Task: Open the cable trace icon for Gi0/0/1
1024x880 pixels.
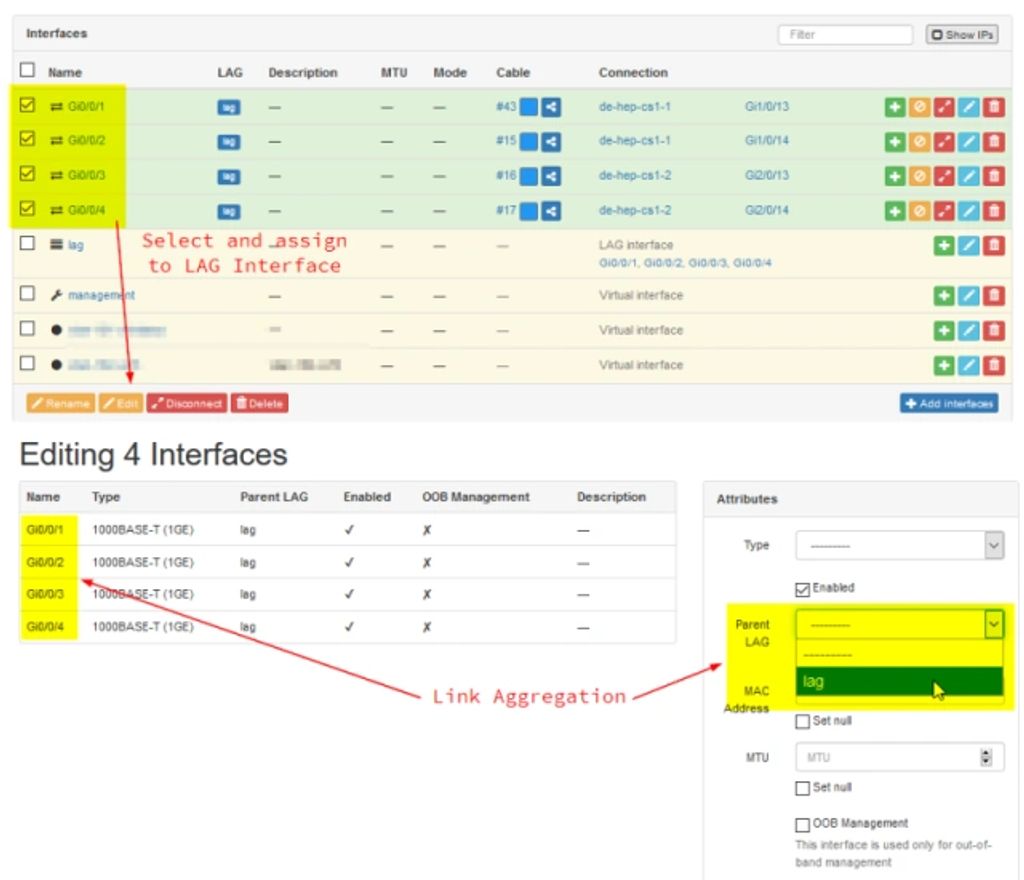Action: [x=944, y=107]
